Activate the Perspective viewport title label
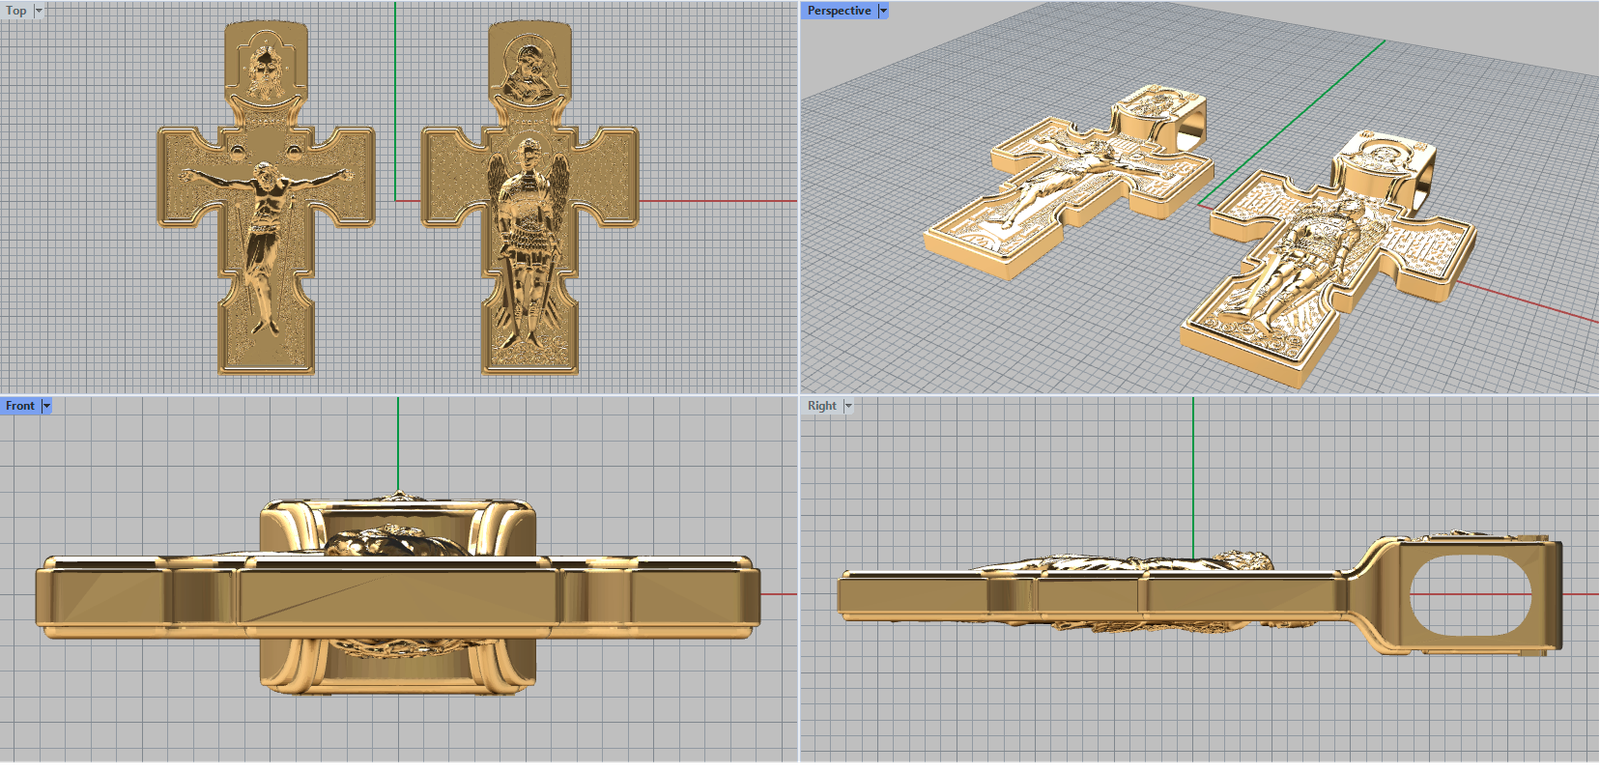The height and width of the screenshot is (772, 1600). pos(838,11)
